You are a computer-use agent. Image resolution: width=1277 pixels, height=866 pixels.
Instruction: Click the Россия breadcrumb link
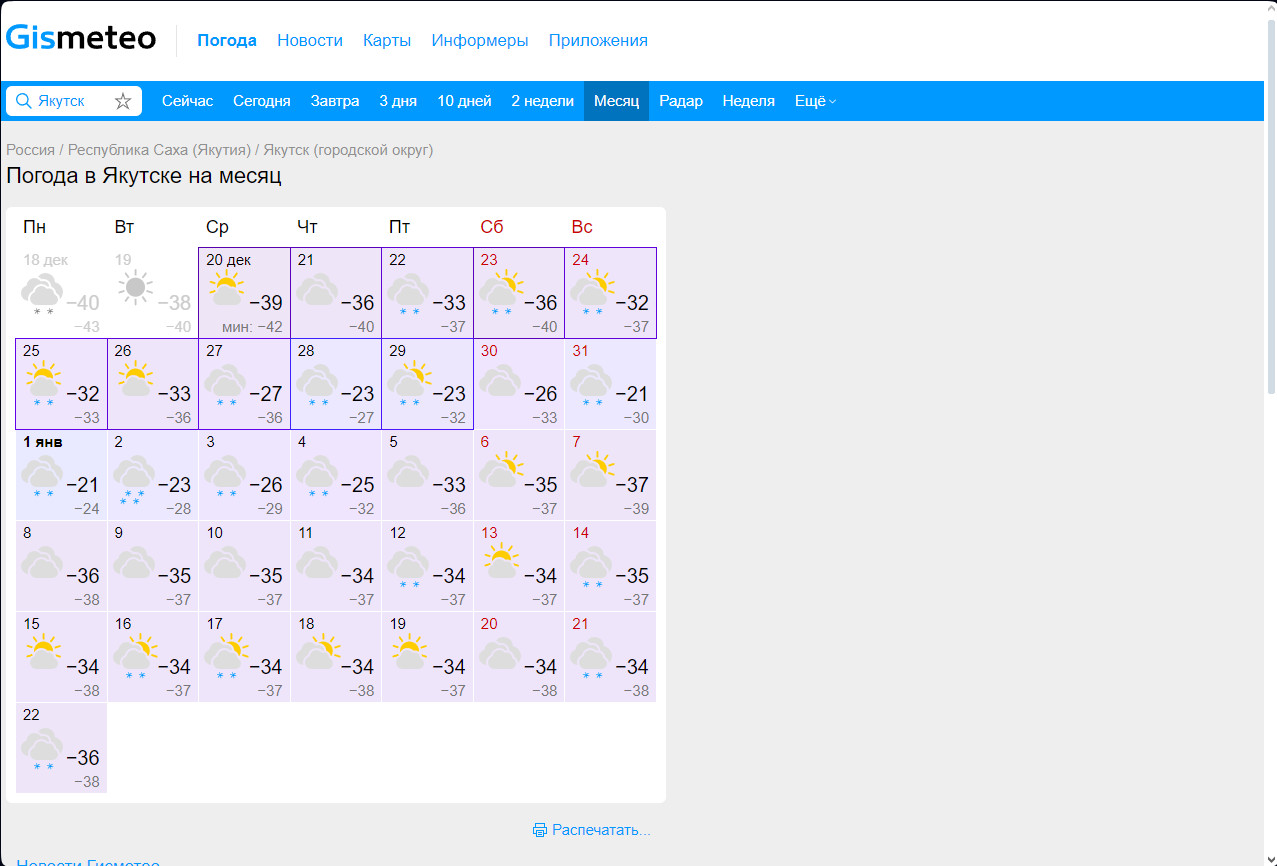pyautogui.click(x=31, y=150)
